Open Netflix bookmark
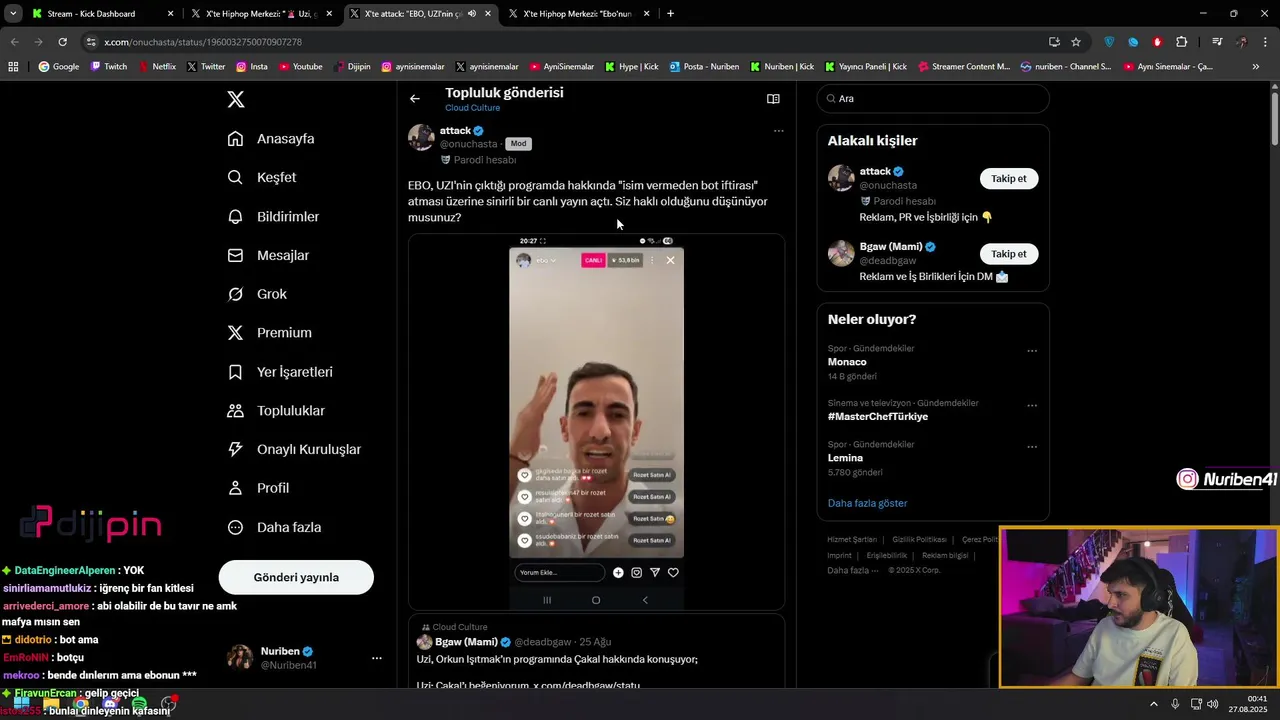This screenshot has height=720, width=1280. (156, 67)
